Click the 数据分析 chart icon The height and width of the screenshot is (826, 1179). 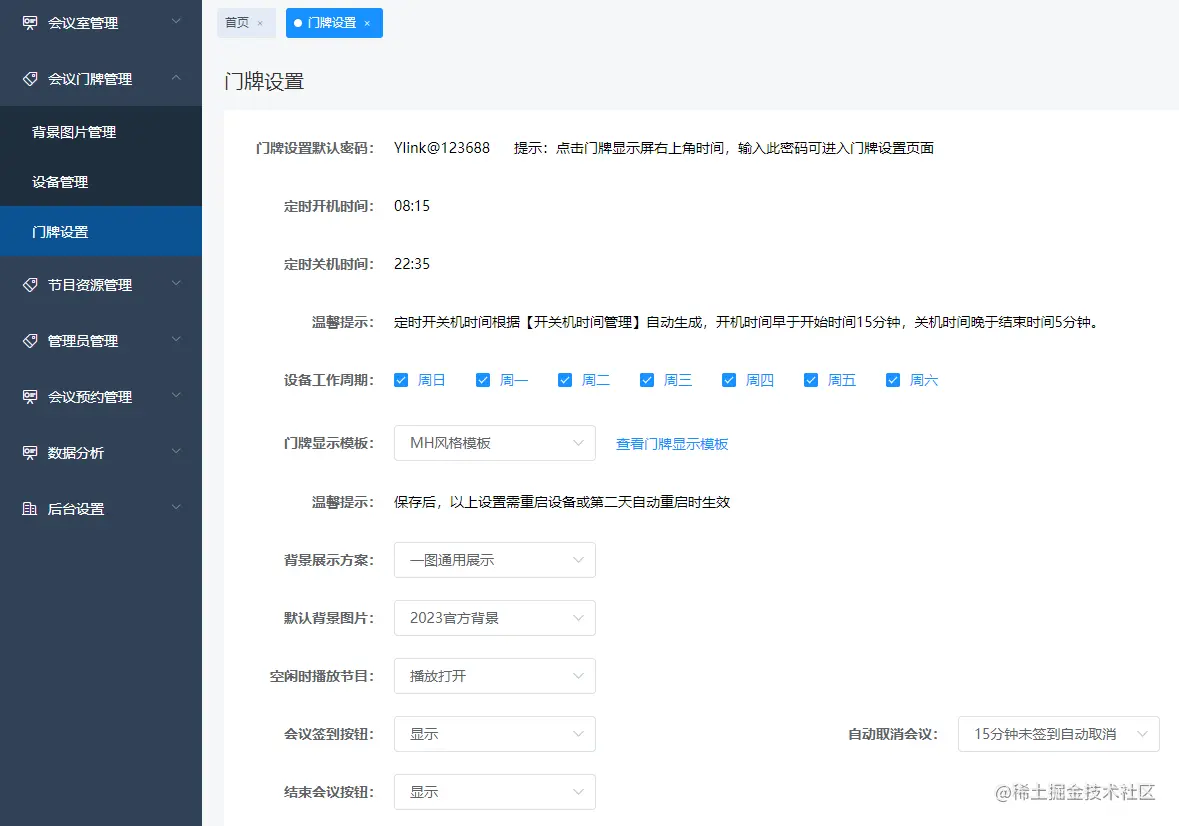point(27,452)
